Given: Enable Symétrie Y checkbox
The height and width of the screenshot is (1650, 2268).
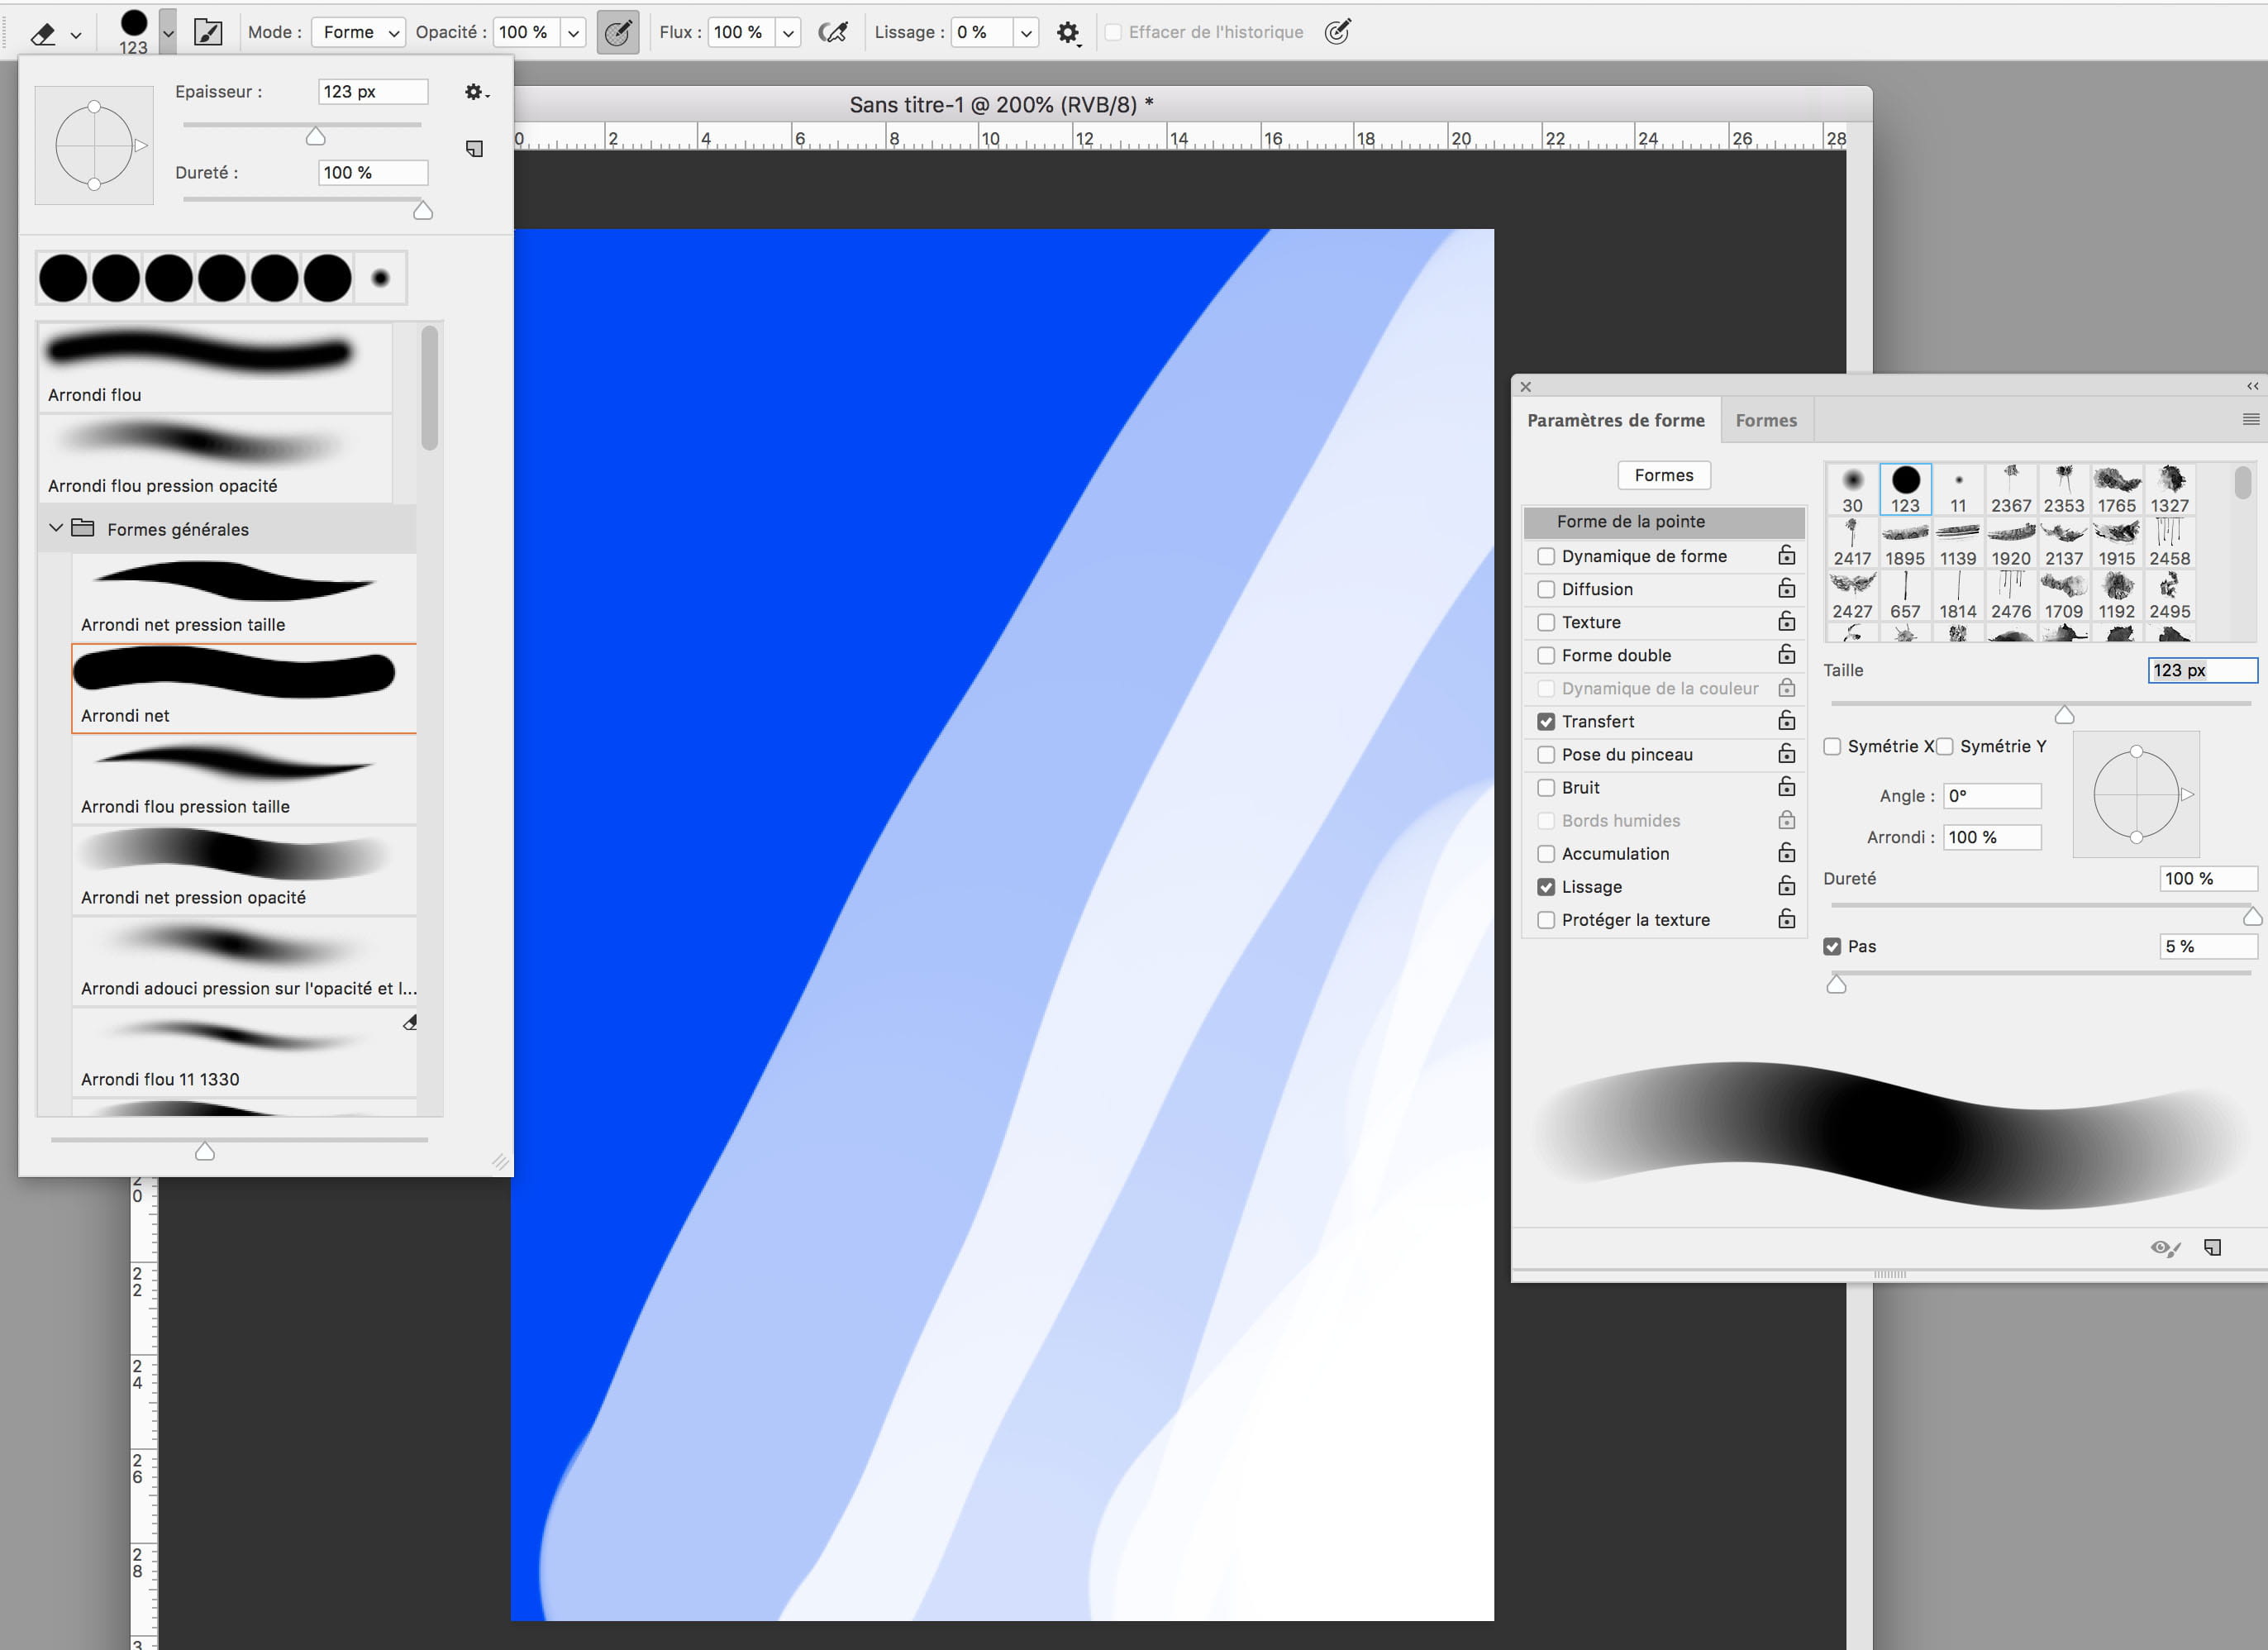Looking at the screenshot, I should tap(1944, 746).
